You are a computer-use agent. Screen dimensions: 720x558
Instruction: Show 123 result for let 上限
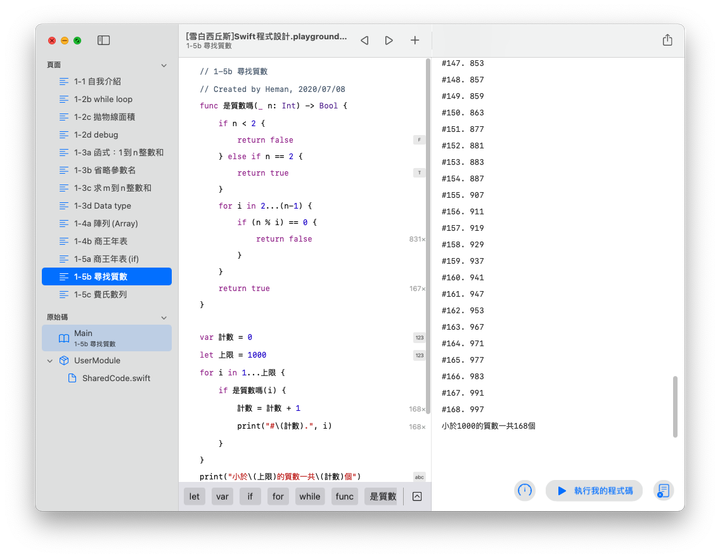point(419,355)
